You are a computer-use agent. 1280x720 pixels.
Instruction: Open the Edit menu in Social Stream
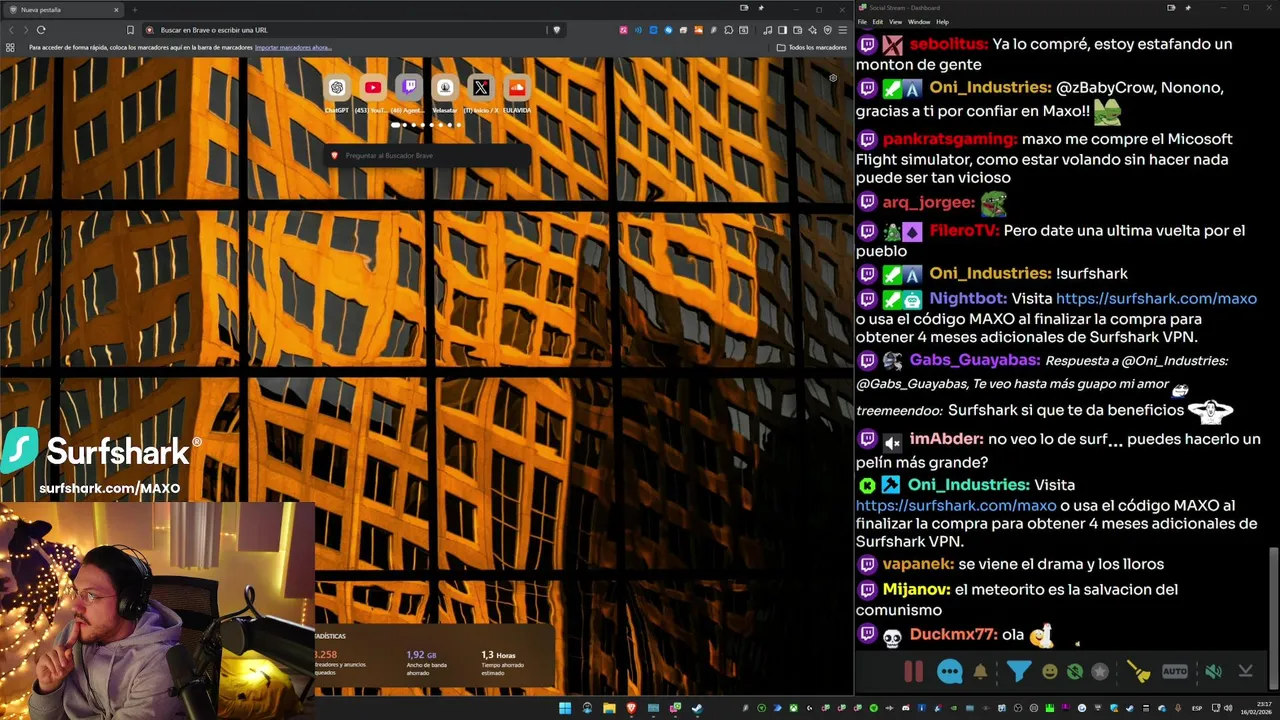tap(877, 22)
